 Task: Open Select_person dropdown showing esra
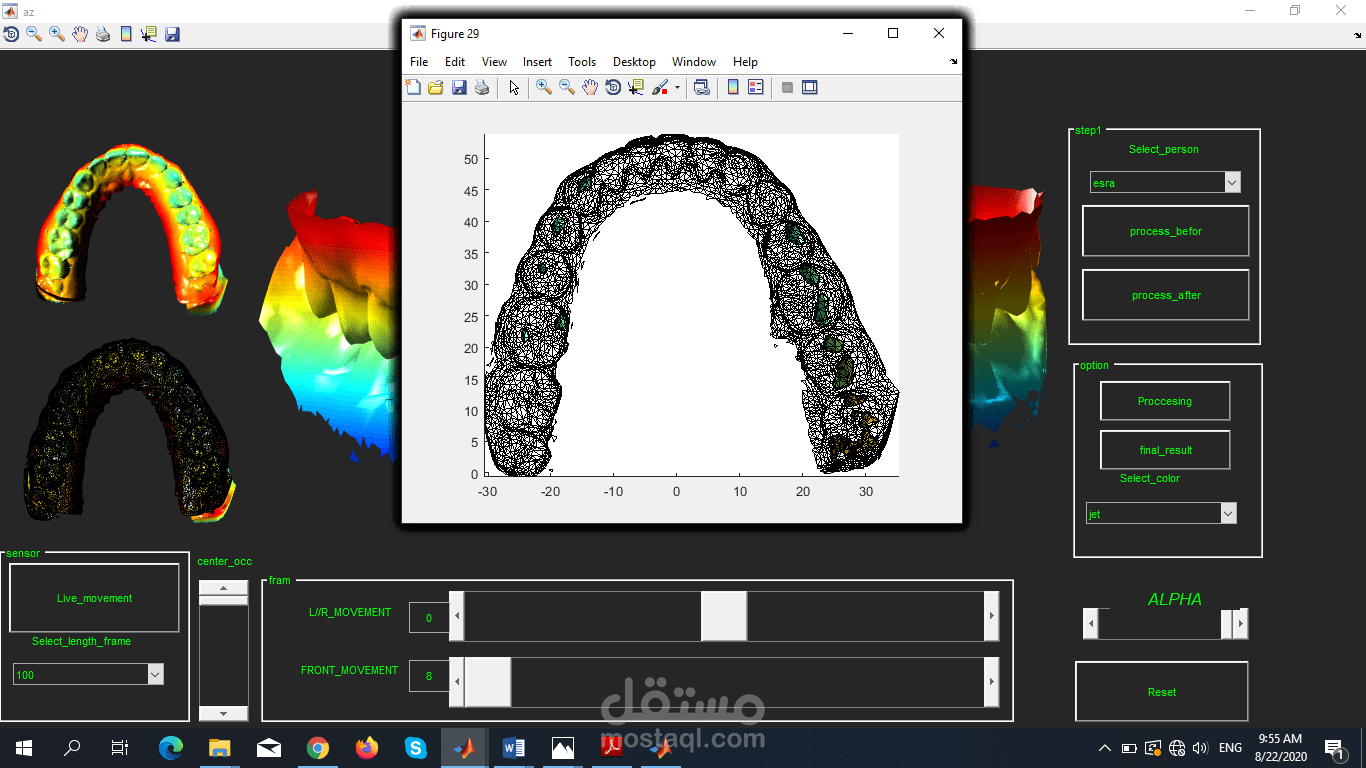point(1165,183)
